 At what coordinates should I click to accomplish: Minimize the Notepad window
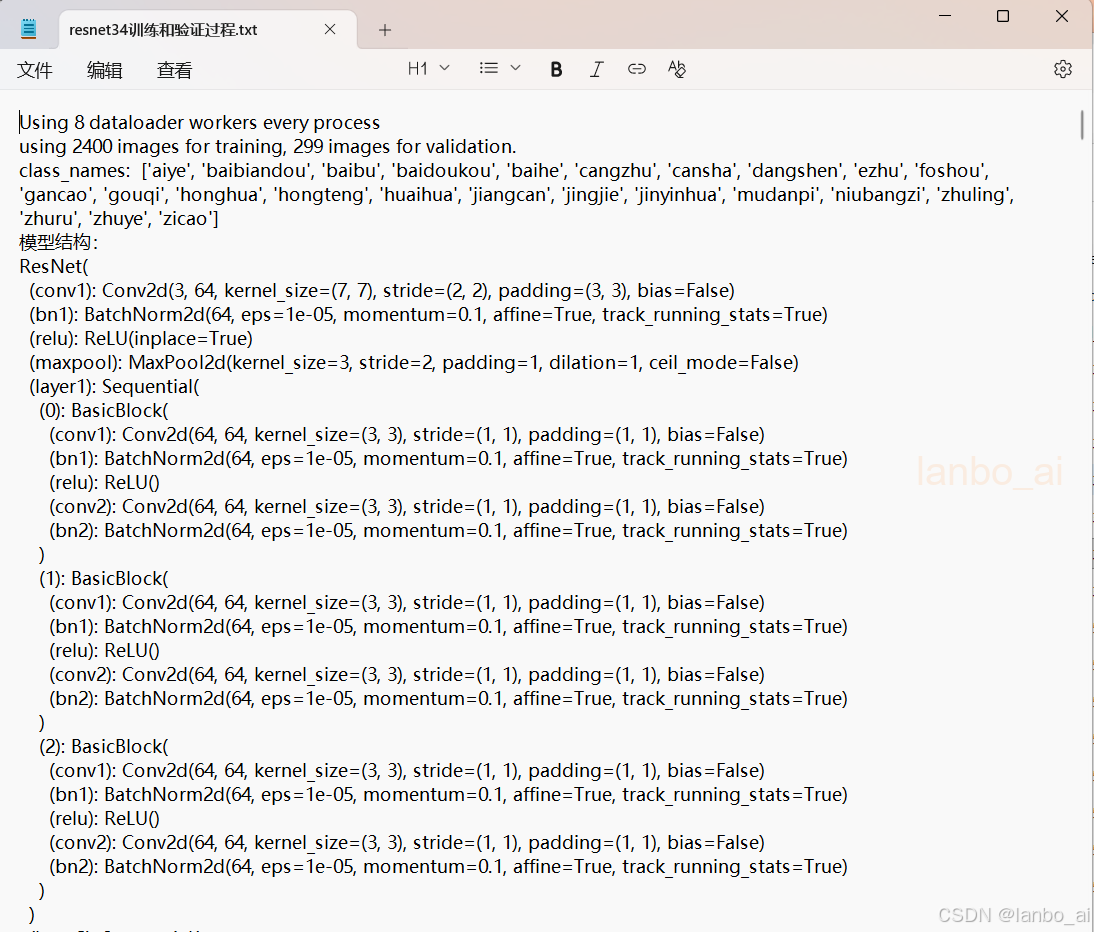click(945, 15)
